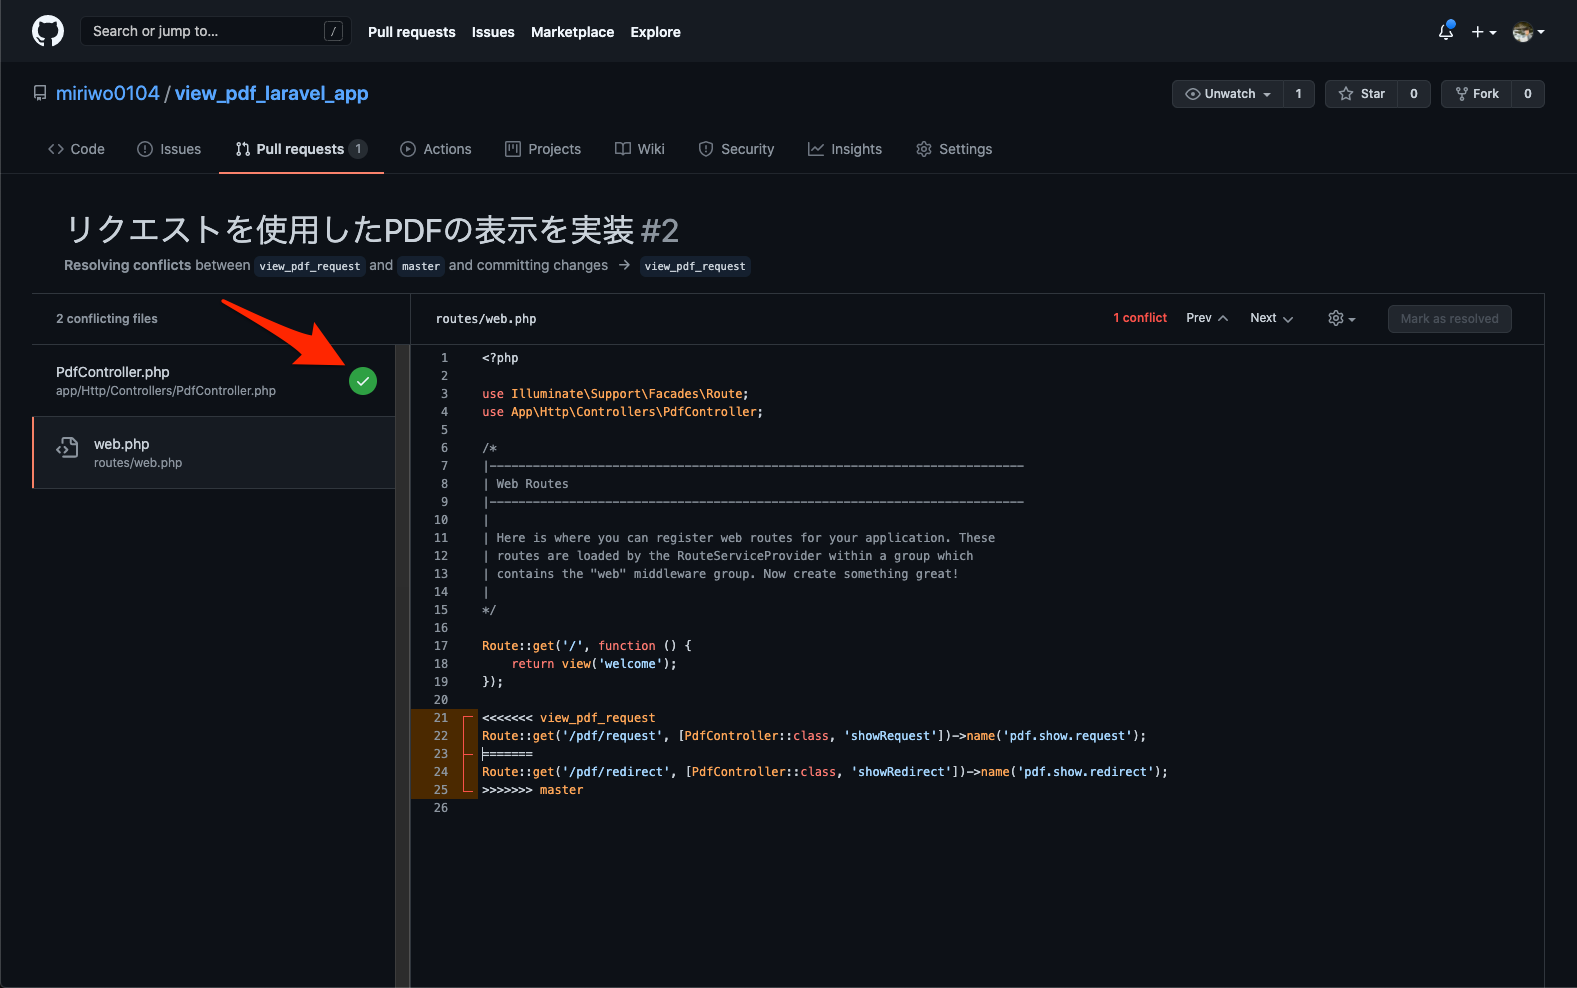Click the web.php file code icon
The height and width of the screenshot is (988, 1577).
click(67, 447)
